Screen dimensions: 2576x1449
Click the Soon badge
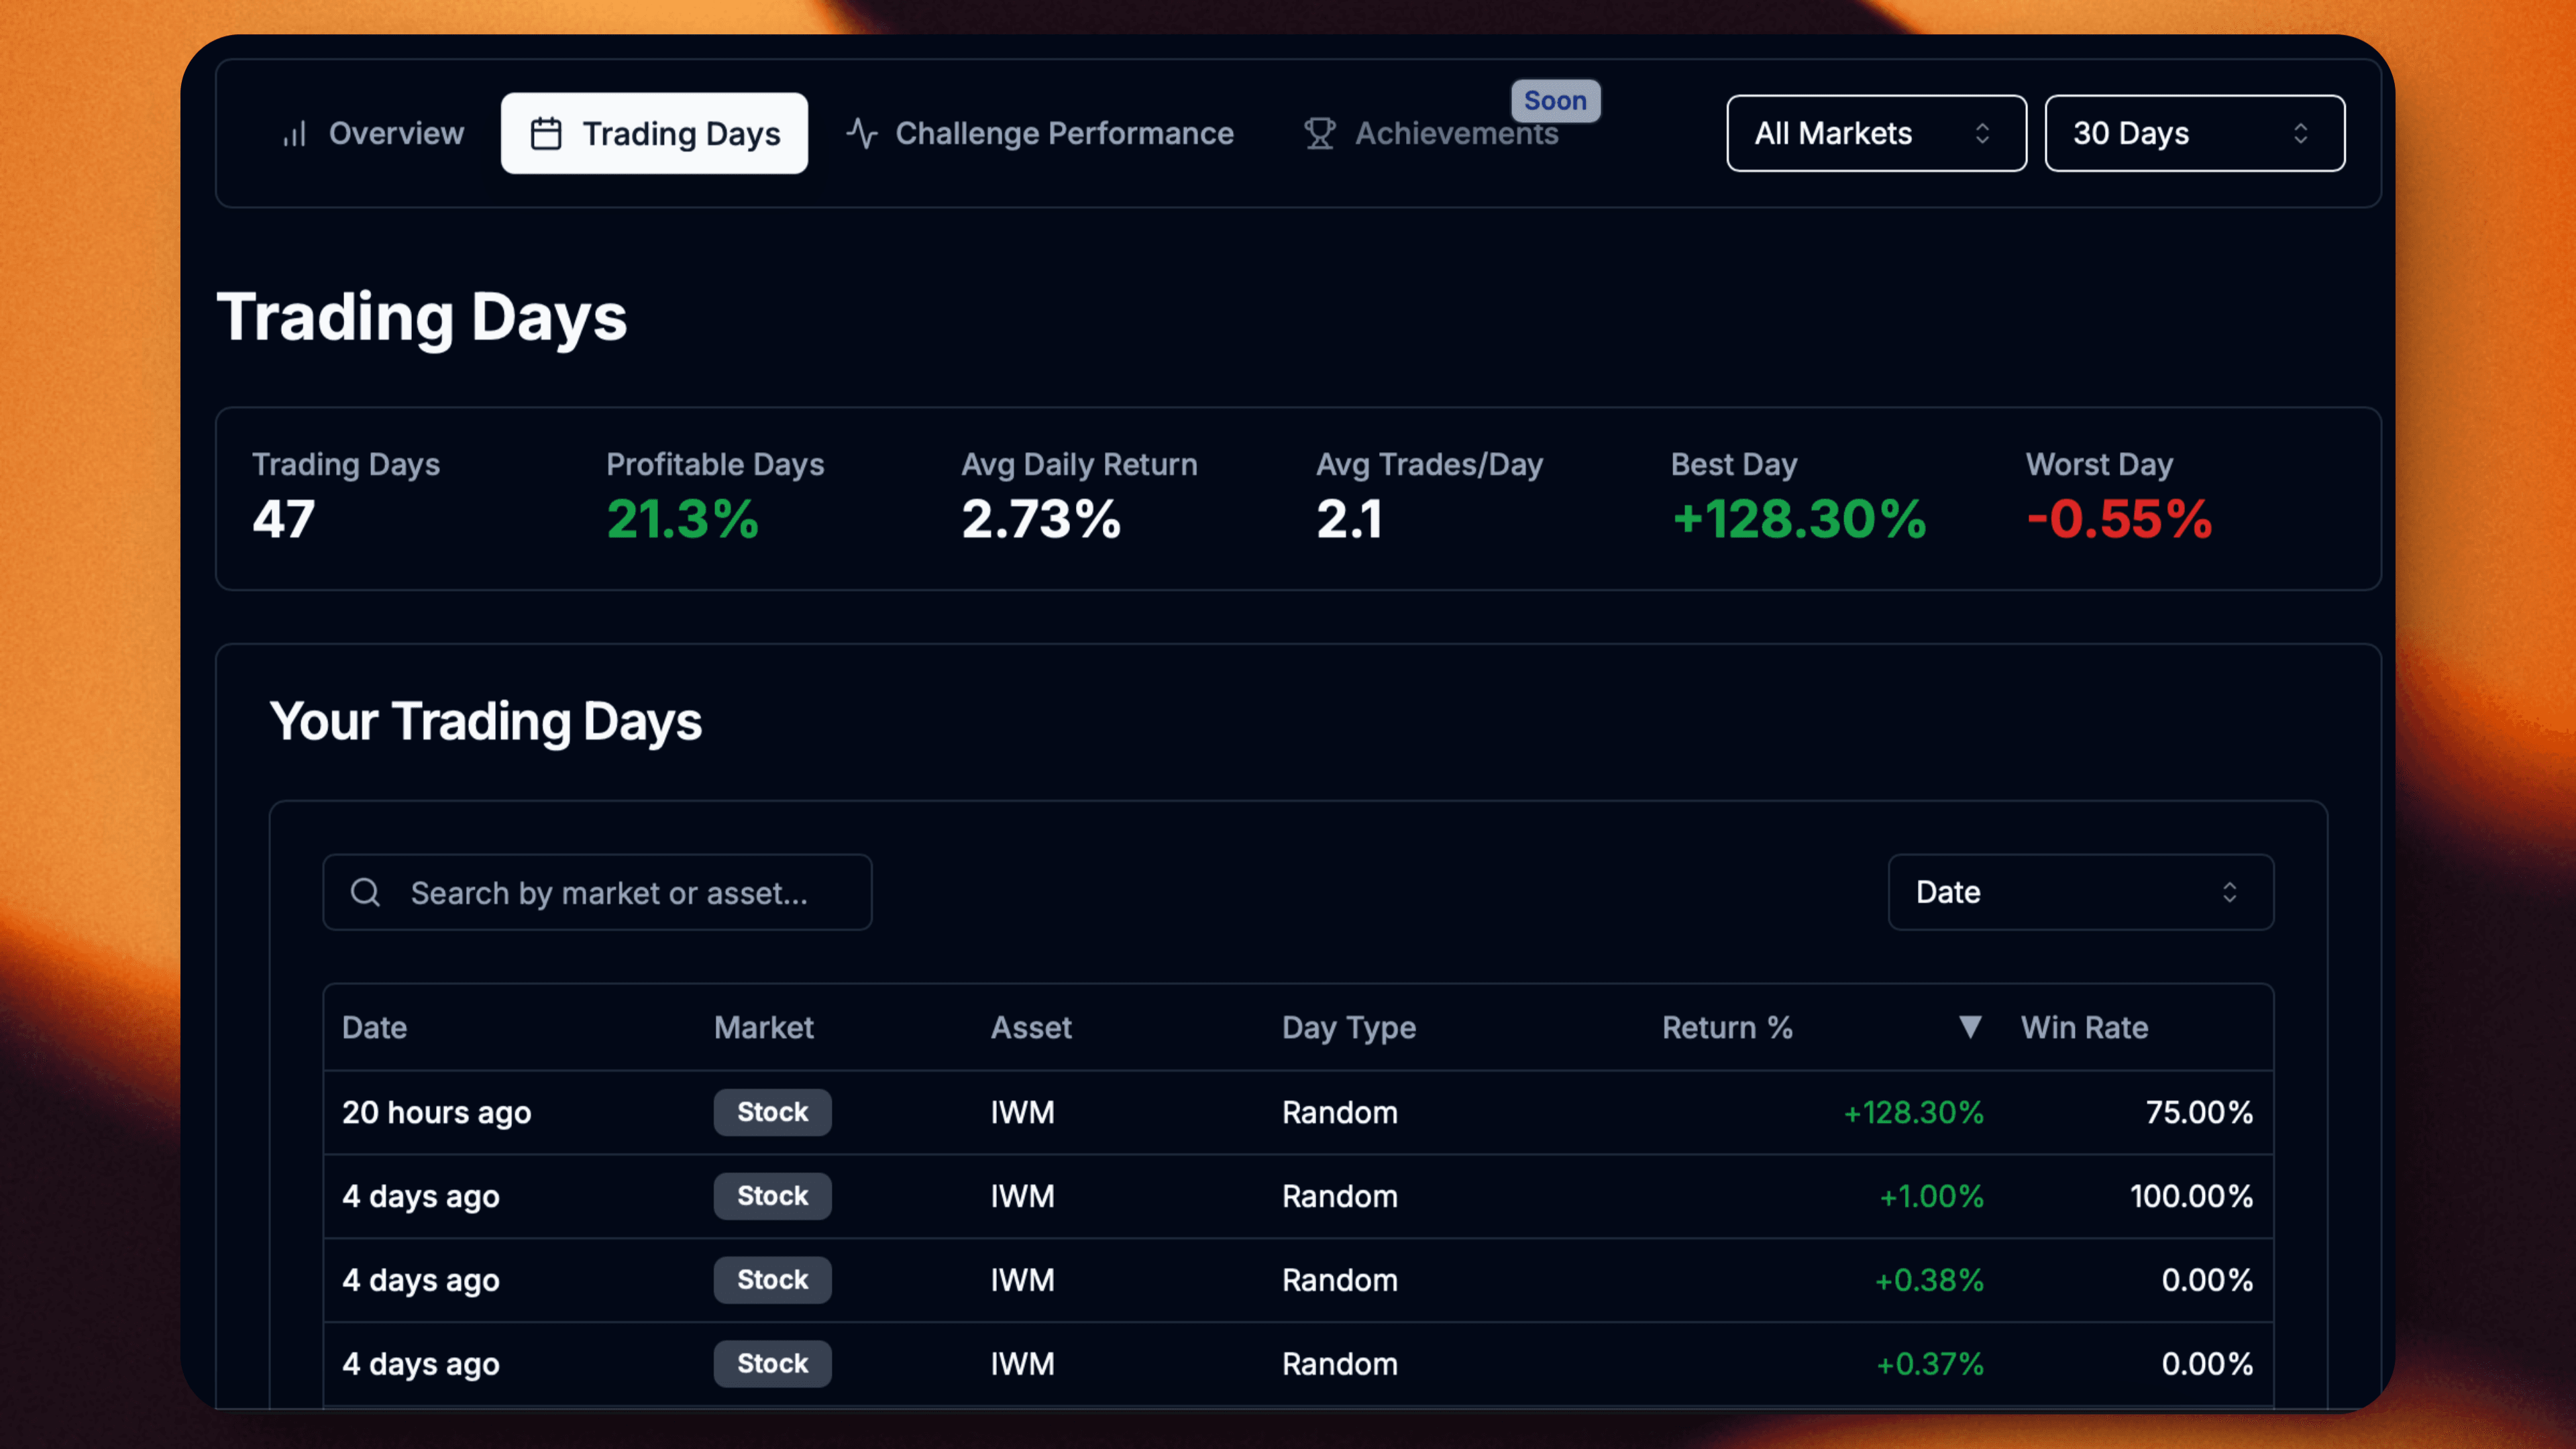[1555, 100]
